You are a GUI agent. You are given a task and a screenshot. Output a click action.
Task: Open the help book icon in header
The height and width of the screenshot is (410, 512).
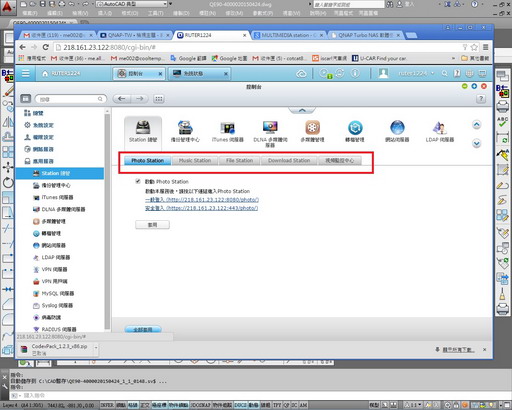point(457,73)
